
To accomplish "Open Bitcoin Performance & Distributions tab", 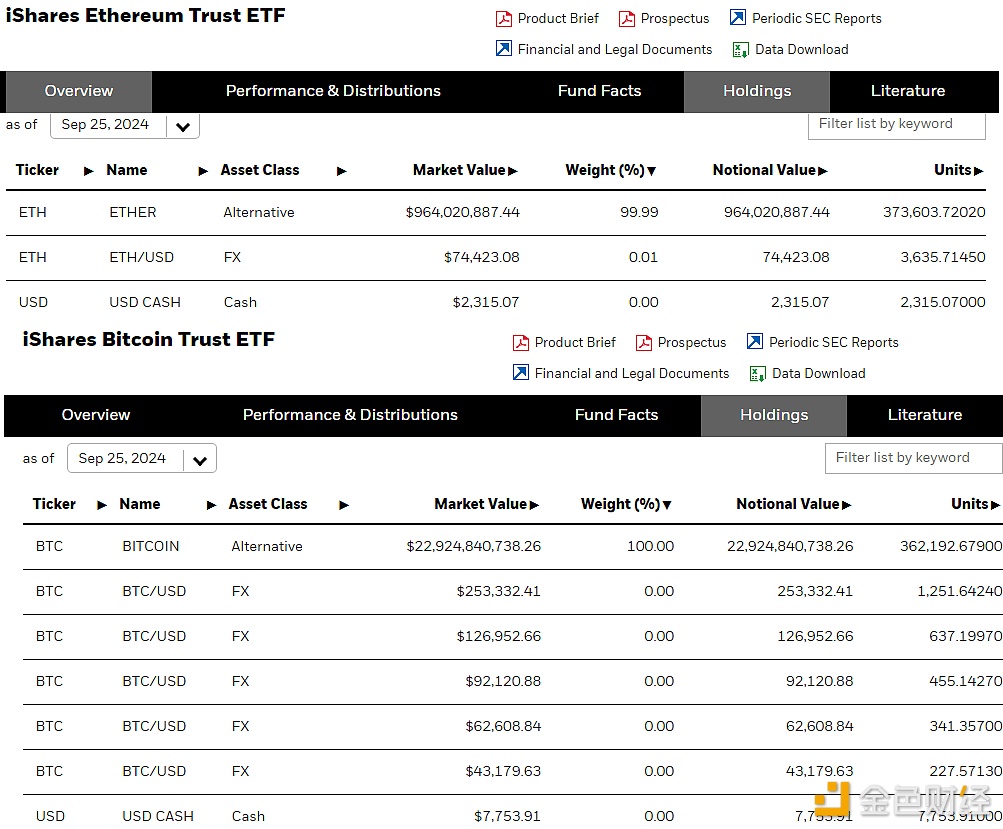I will (350, 415).
